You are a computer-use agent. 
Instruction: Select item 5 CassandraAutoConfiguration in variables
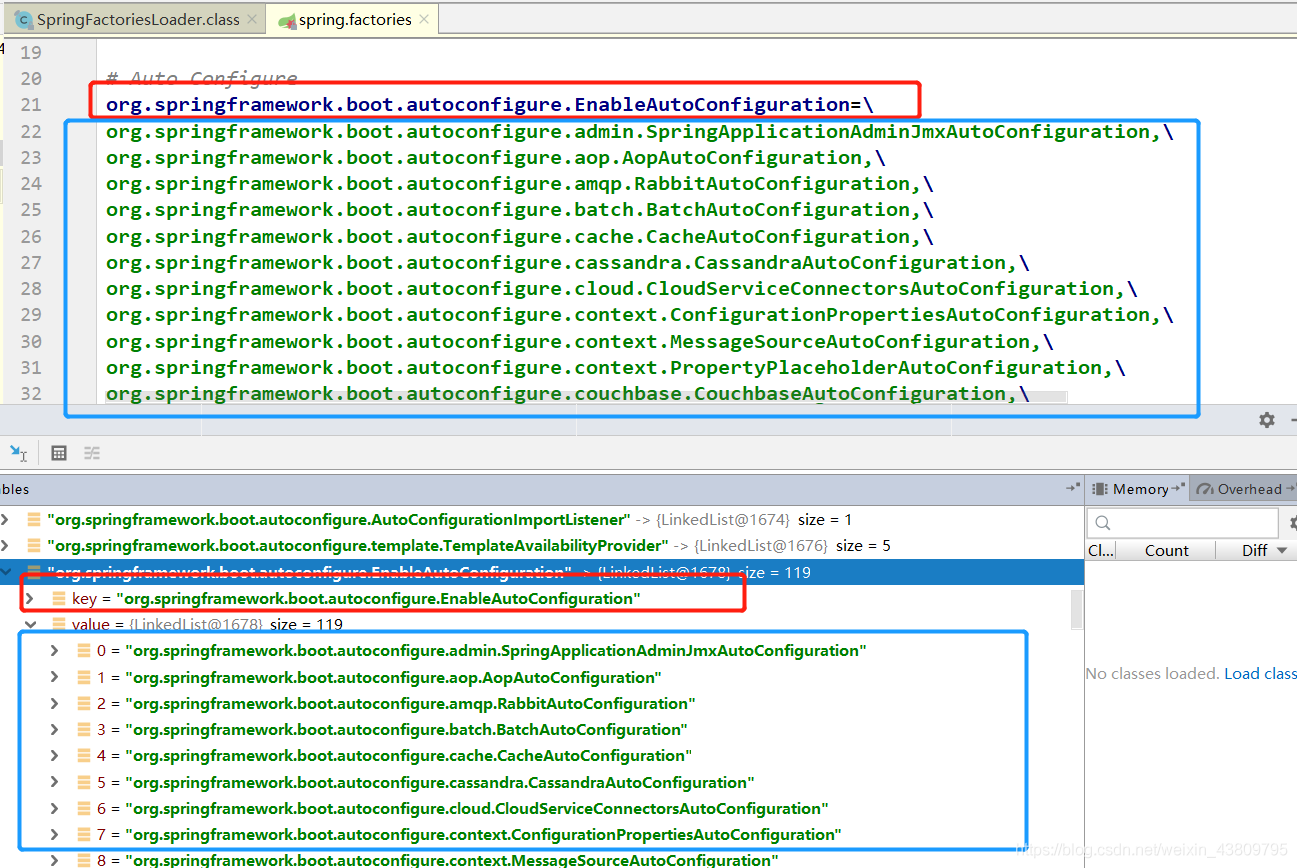click(439, 782)
